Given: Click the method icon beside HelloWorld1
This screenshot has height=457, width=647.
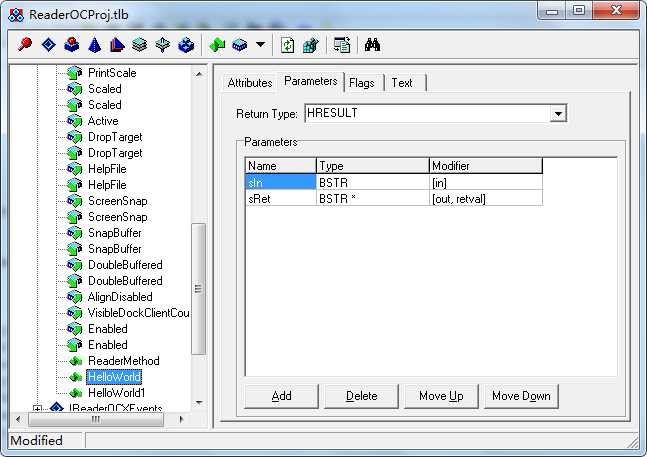Looking at the screenshot, I should click(x=76, y=393).
